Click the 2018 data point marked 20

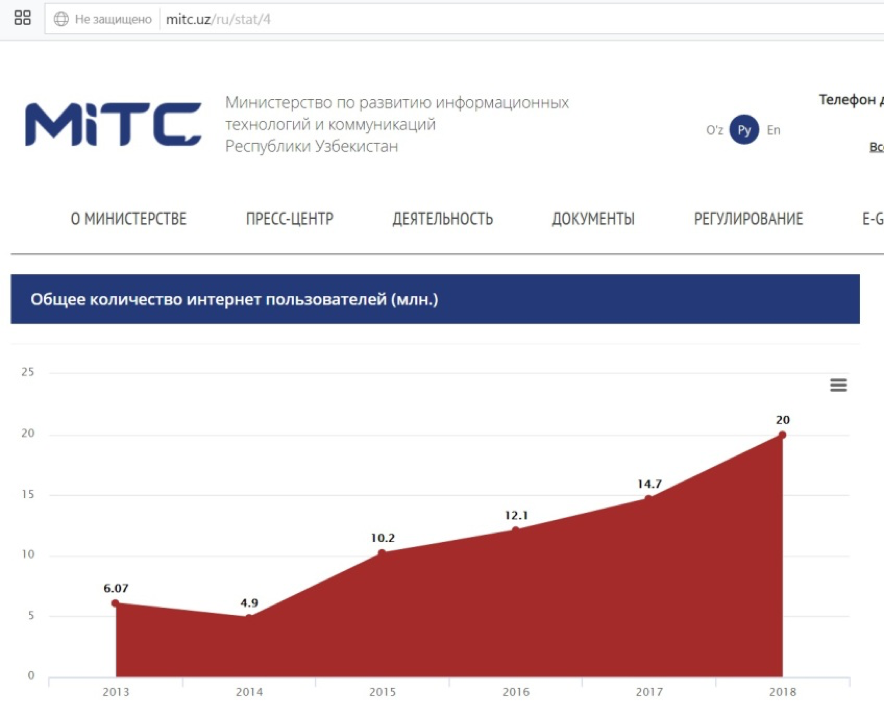[782, 434]
